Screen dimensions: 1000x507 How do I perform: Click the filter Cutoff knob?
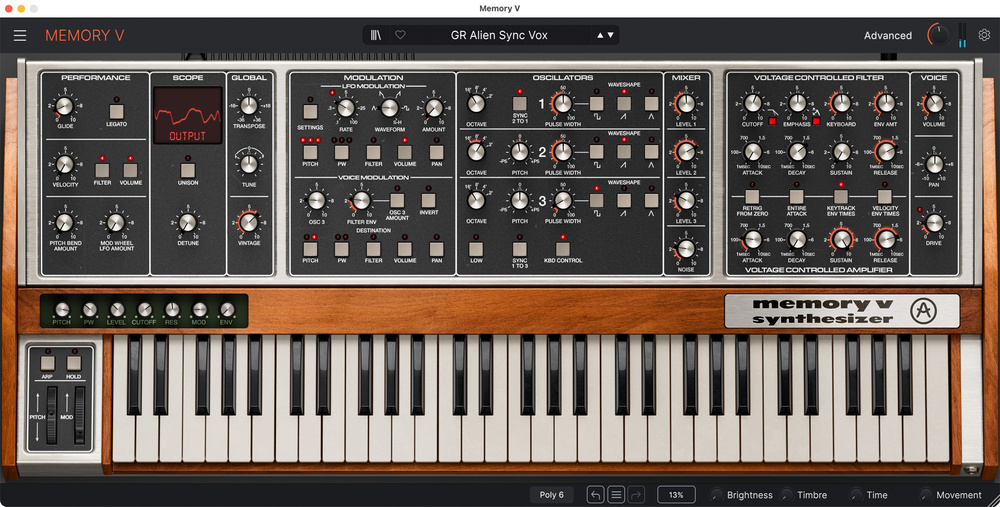(x=753, y=103)
